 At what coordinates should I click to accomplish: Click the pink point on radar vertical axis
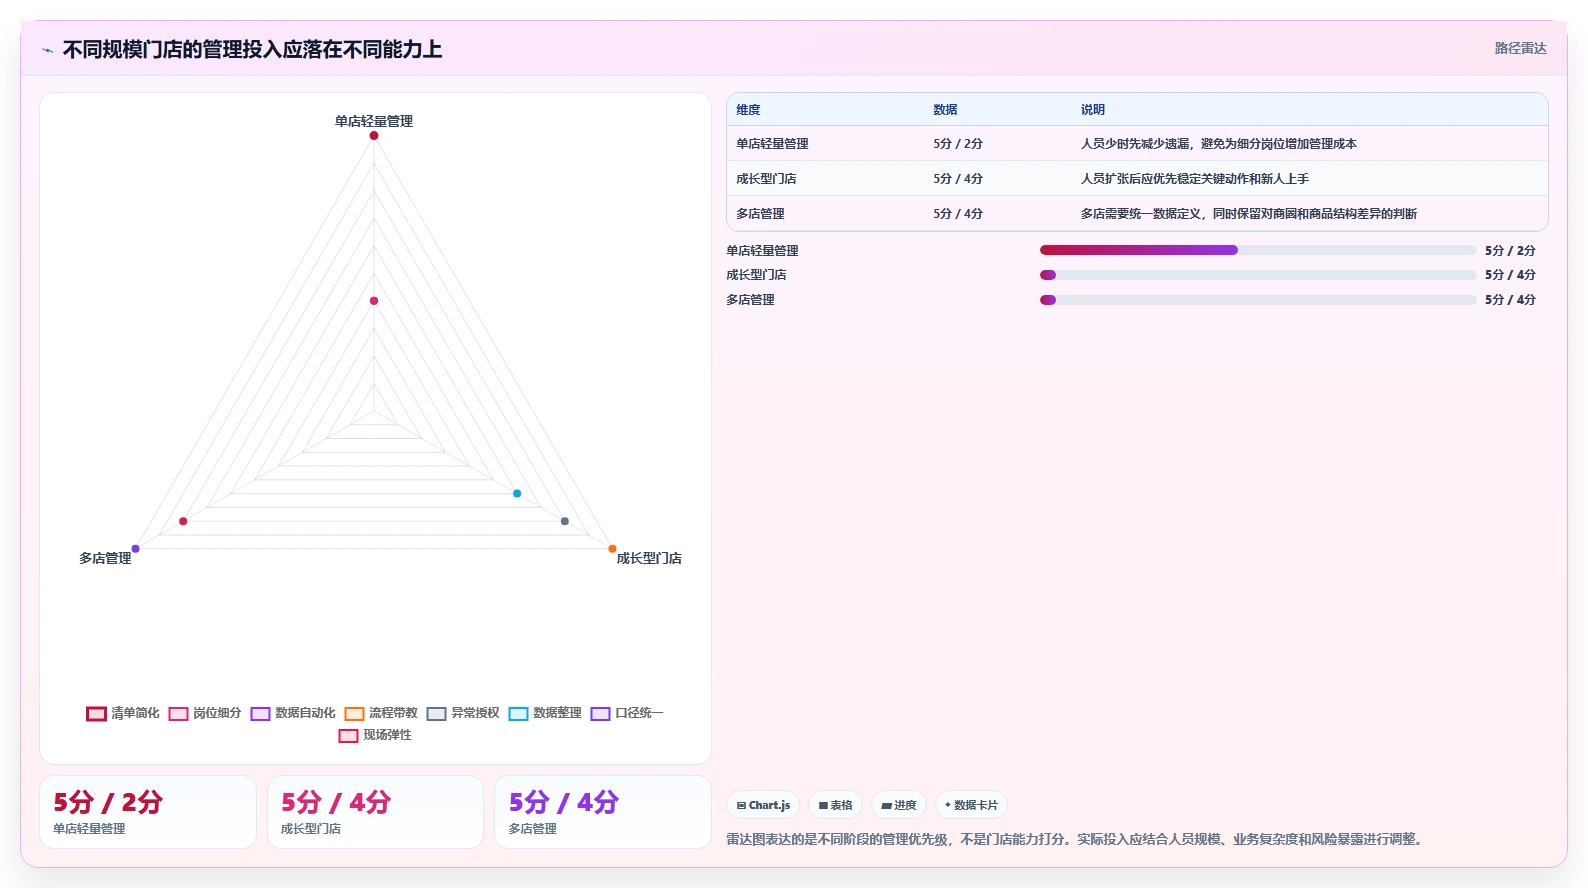(374, 301)
